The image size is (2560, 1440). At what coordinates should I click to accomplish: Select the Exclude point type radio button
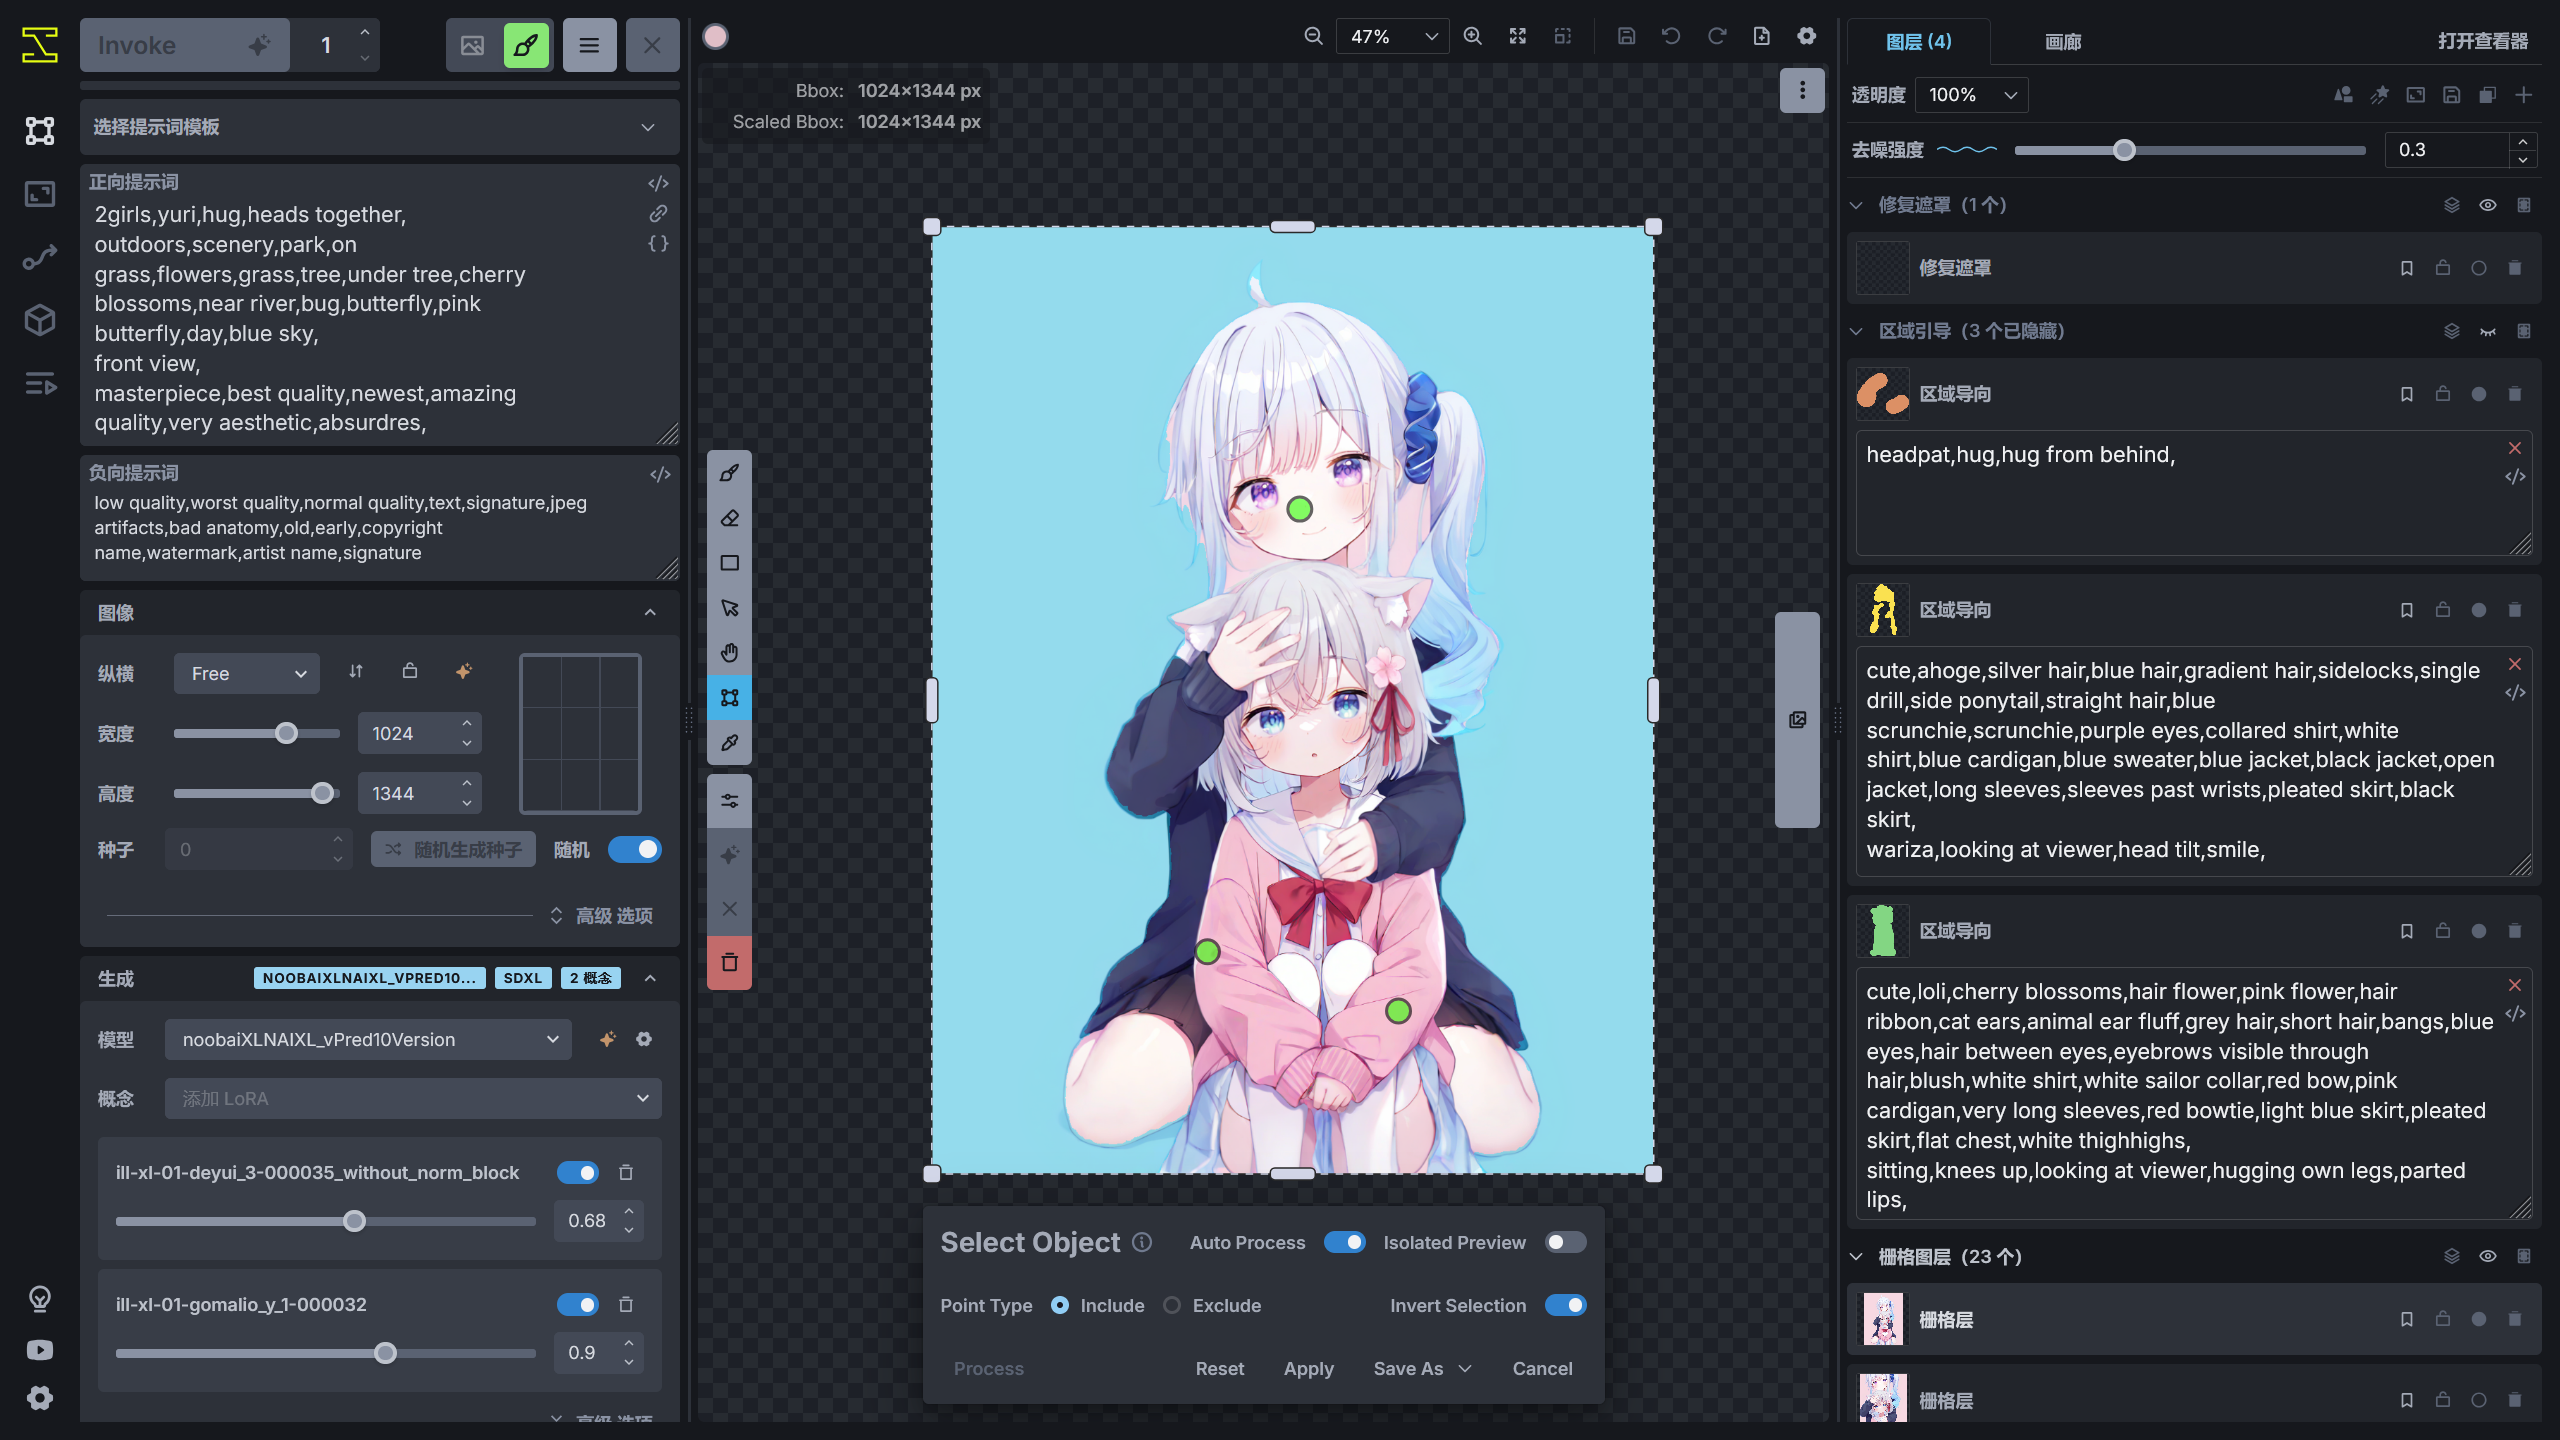point(1171,1305)
